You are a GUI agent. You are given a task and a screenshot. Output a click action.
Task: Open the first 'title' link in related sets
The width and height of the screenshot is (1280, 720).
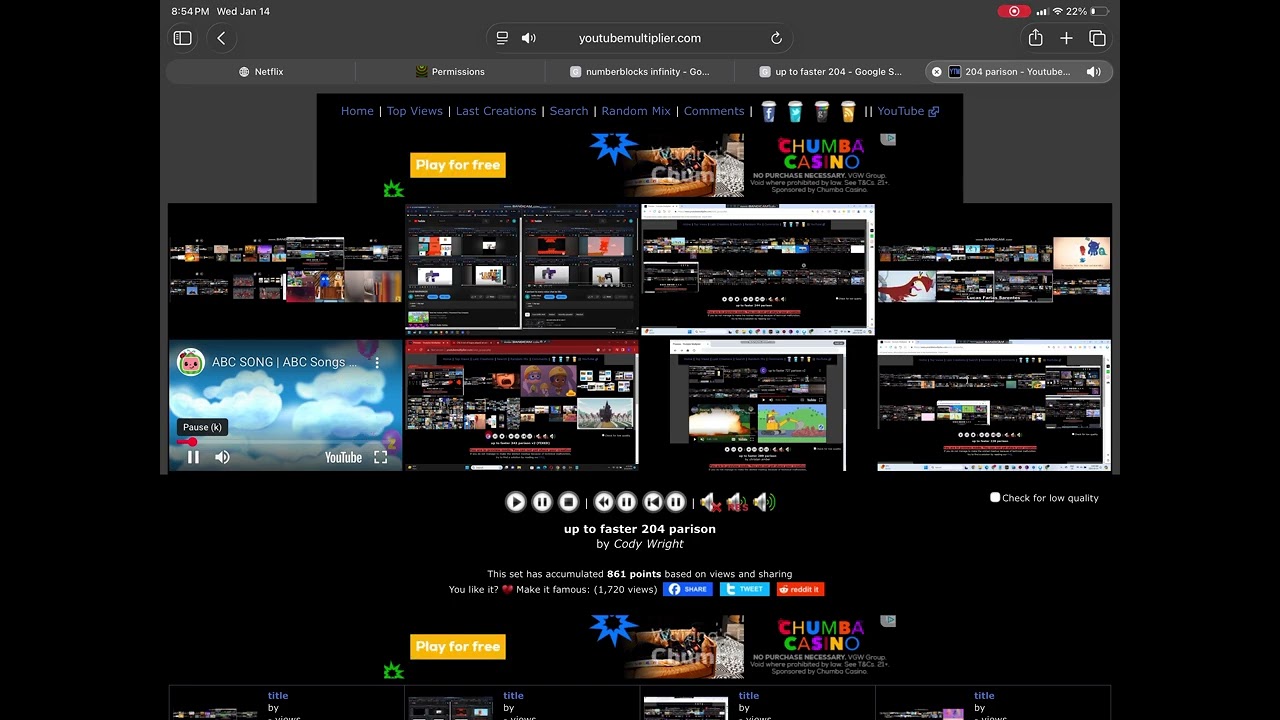coord(278,696)
